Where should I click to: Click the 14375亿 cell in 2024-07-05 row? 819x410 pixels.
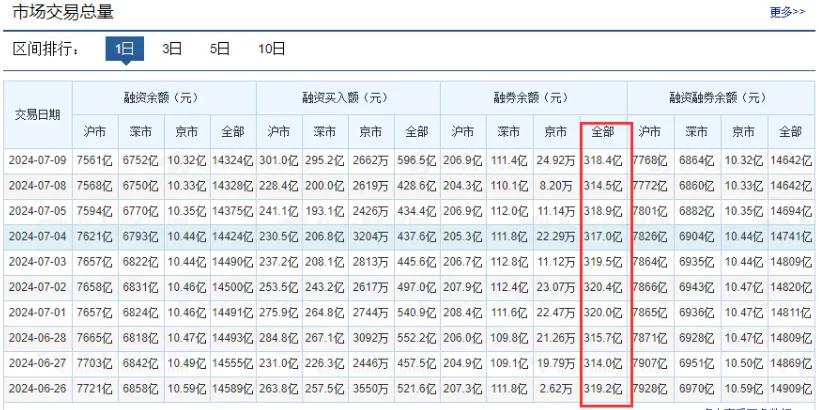233,211
